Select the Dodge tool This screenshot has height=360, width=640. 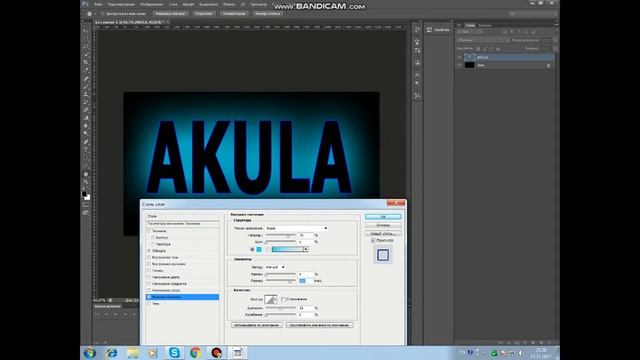pos(86,134)
